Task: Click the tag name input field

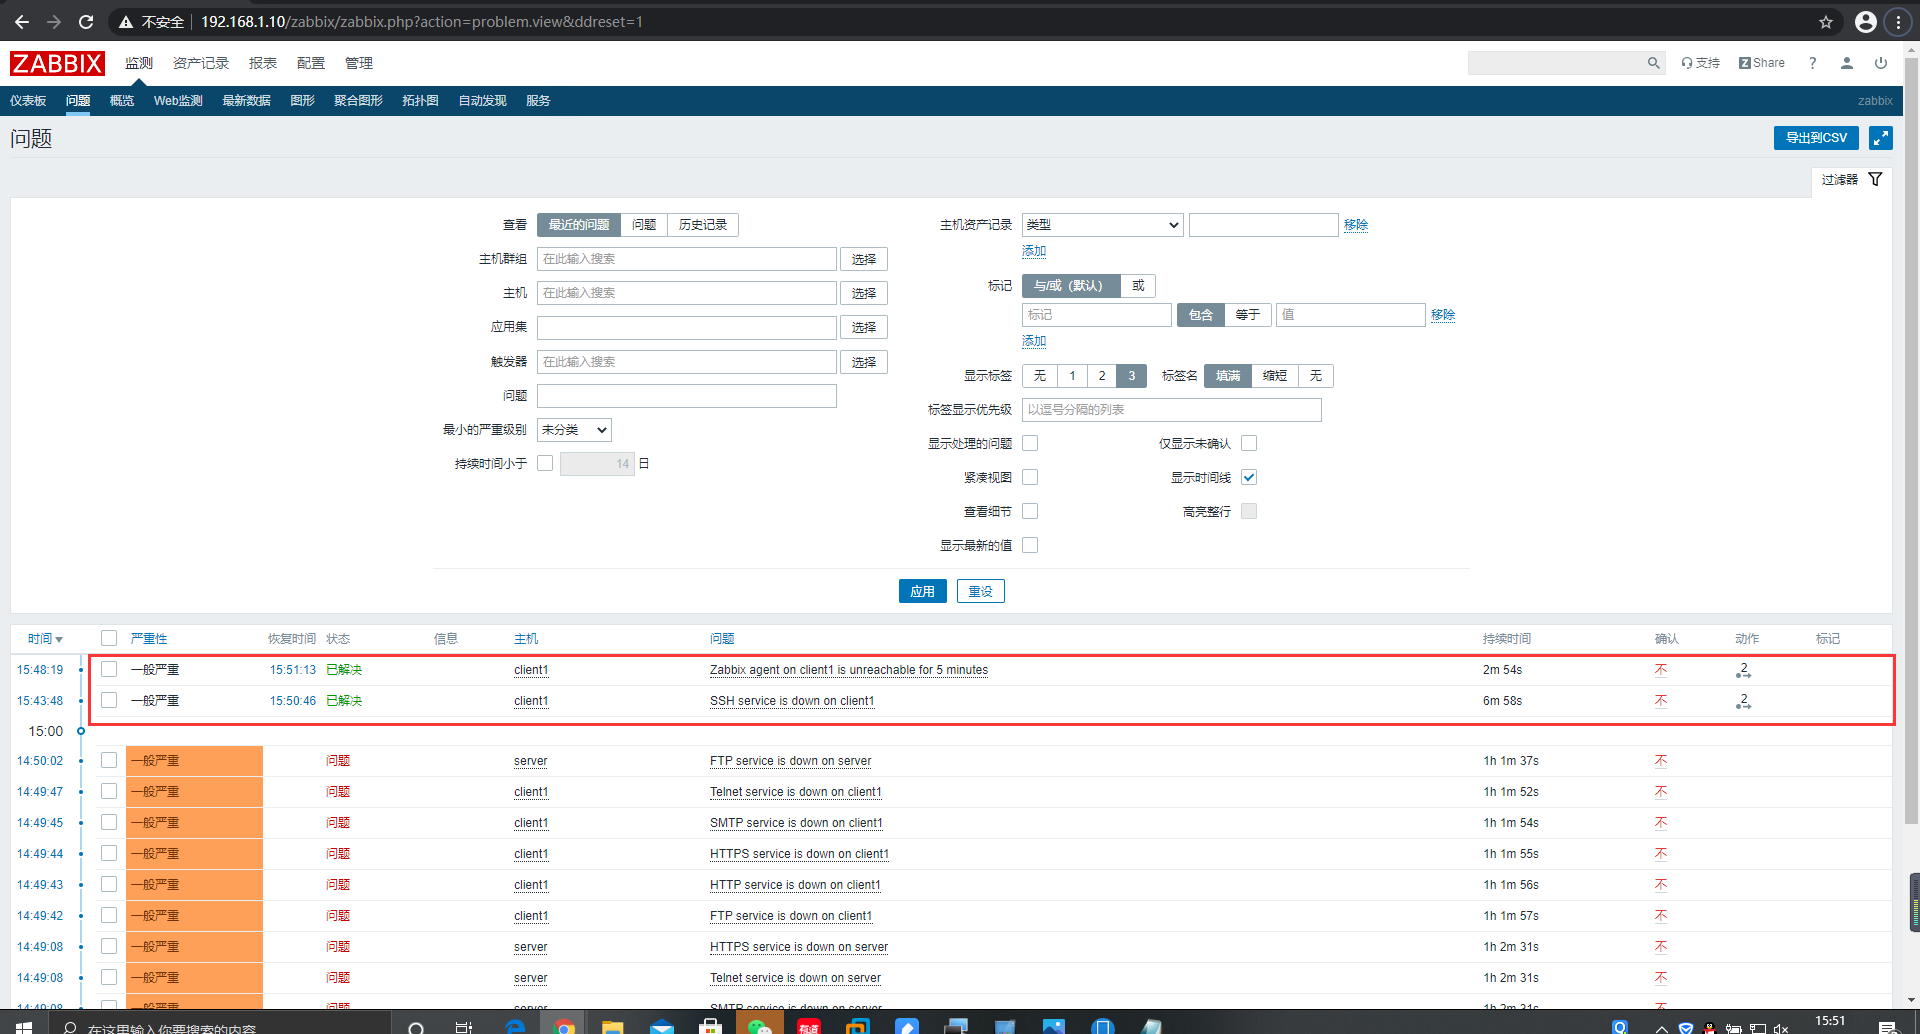Action: point(1096,315)
